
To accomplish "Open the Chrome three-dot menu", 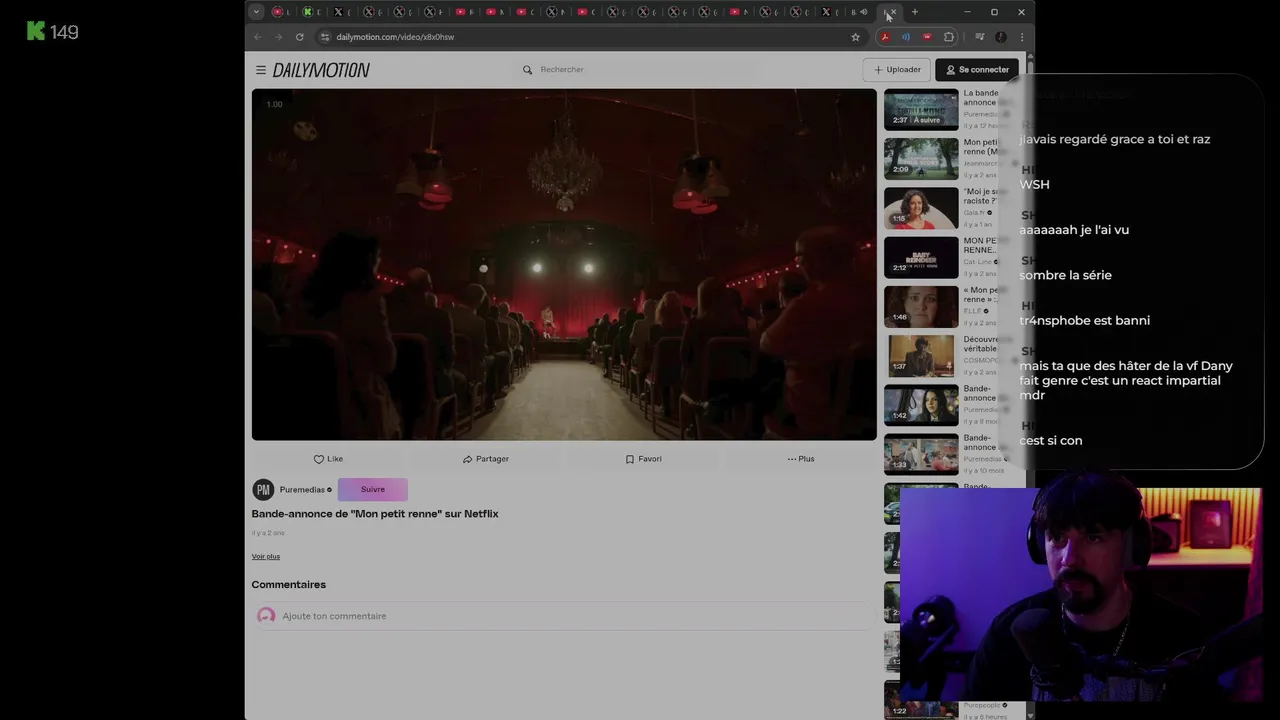I will pos(1022,37).
